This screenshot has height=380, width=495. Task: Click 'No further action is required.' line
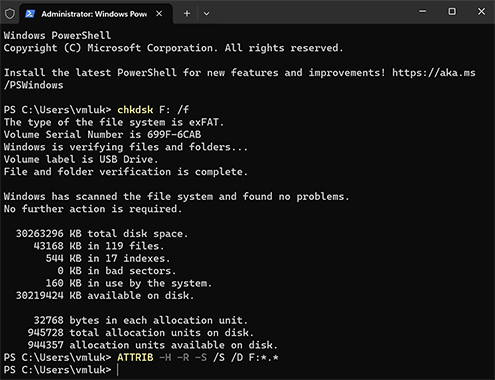pos(93,209)
